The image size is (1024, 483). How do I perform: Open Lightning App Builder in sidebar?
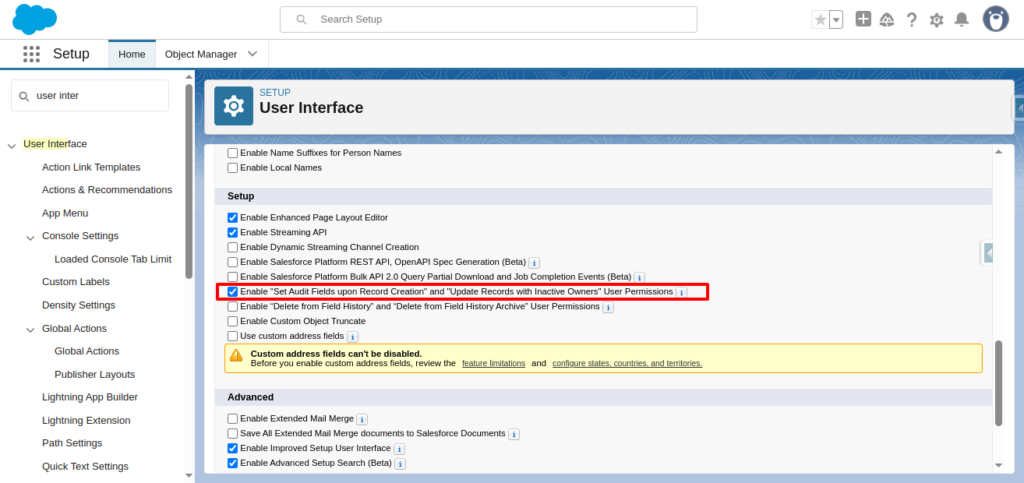89,397
